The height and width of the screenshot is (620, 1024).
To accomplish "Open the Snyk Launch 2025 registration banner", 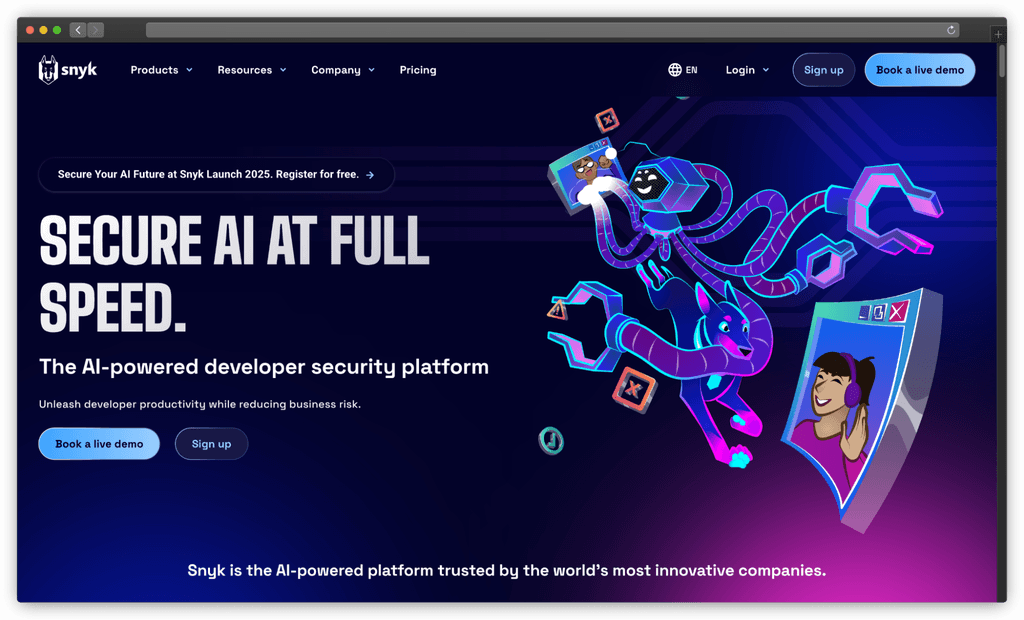I will click(216, 174).
